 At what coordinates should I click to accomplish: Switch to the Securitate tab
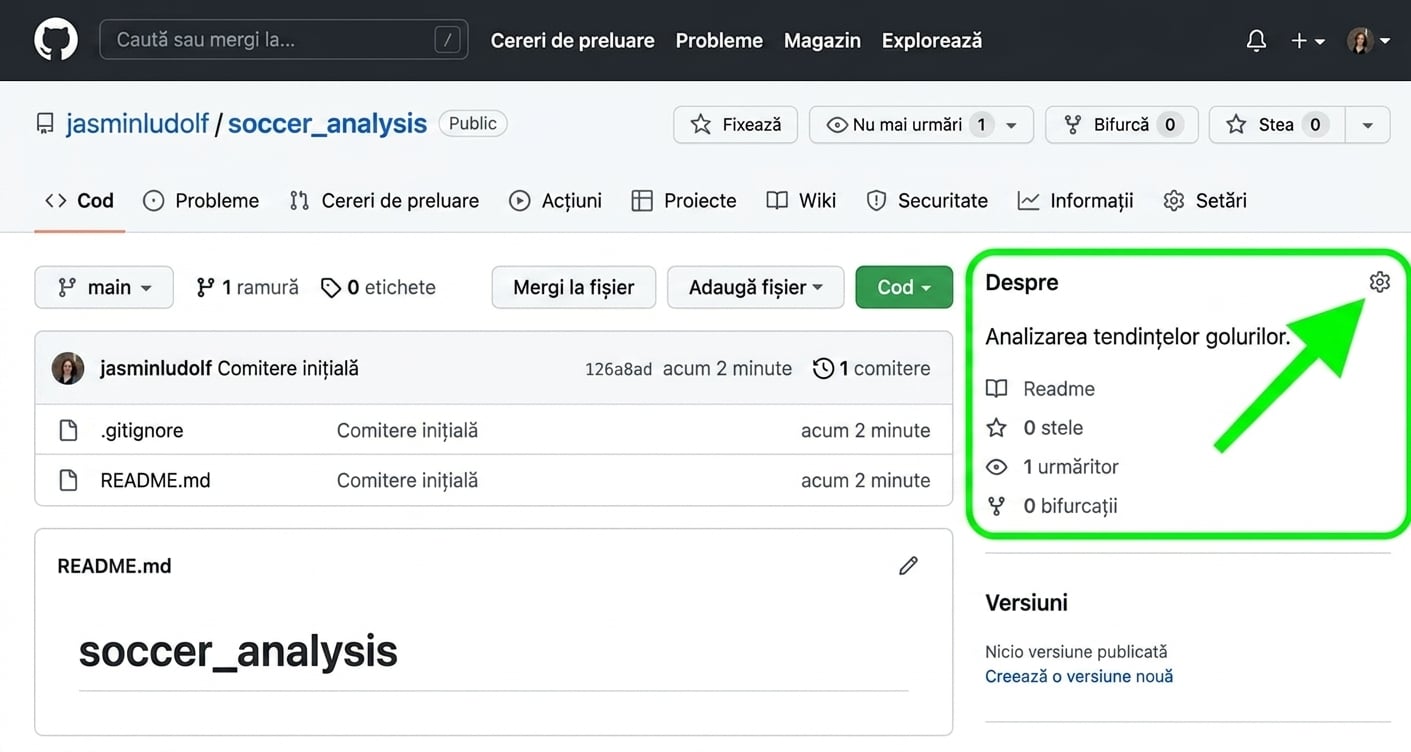927,201
